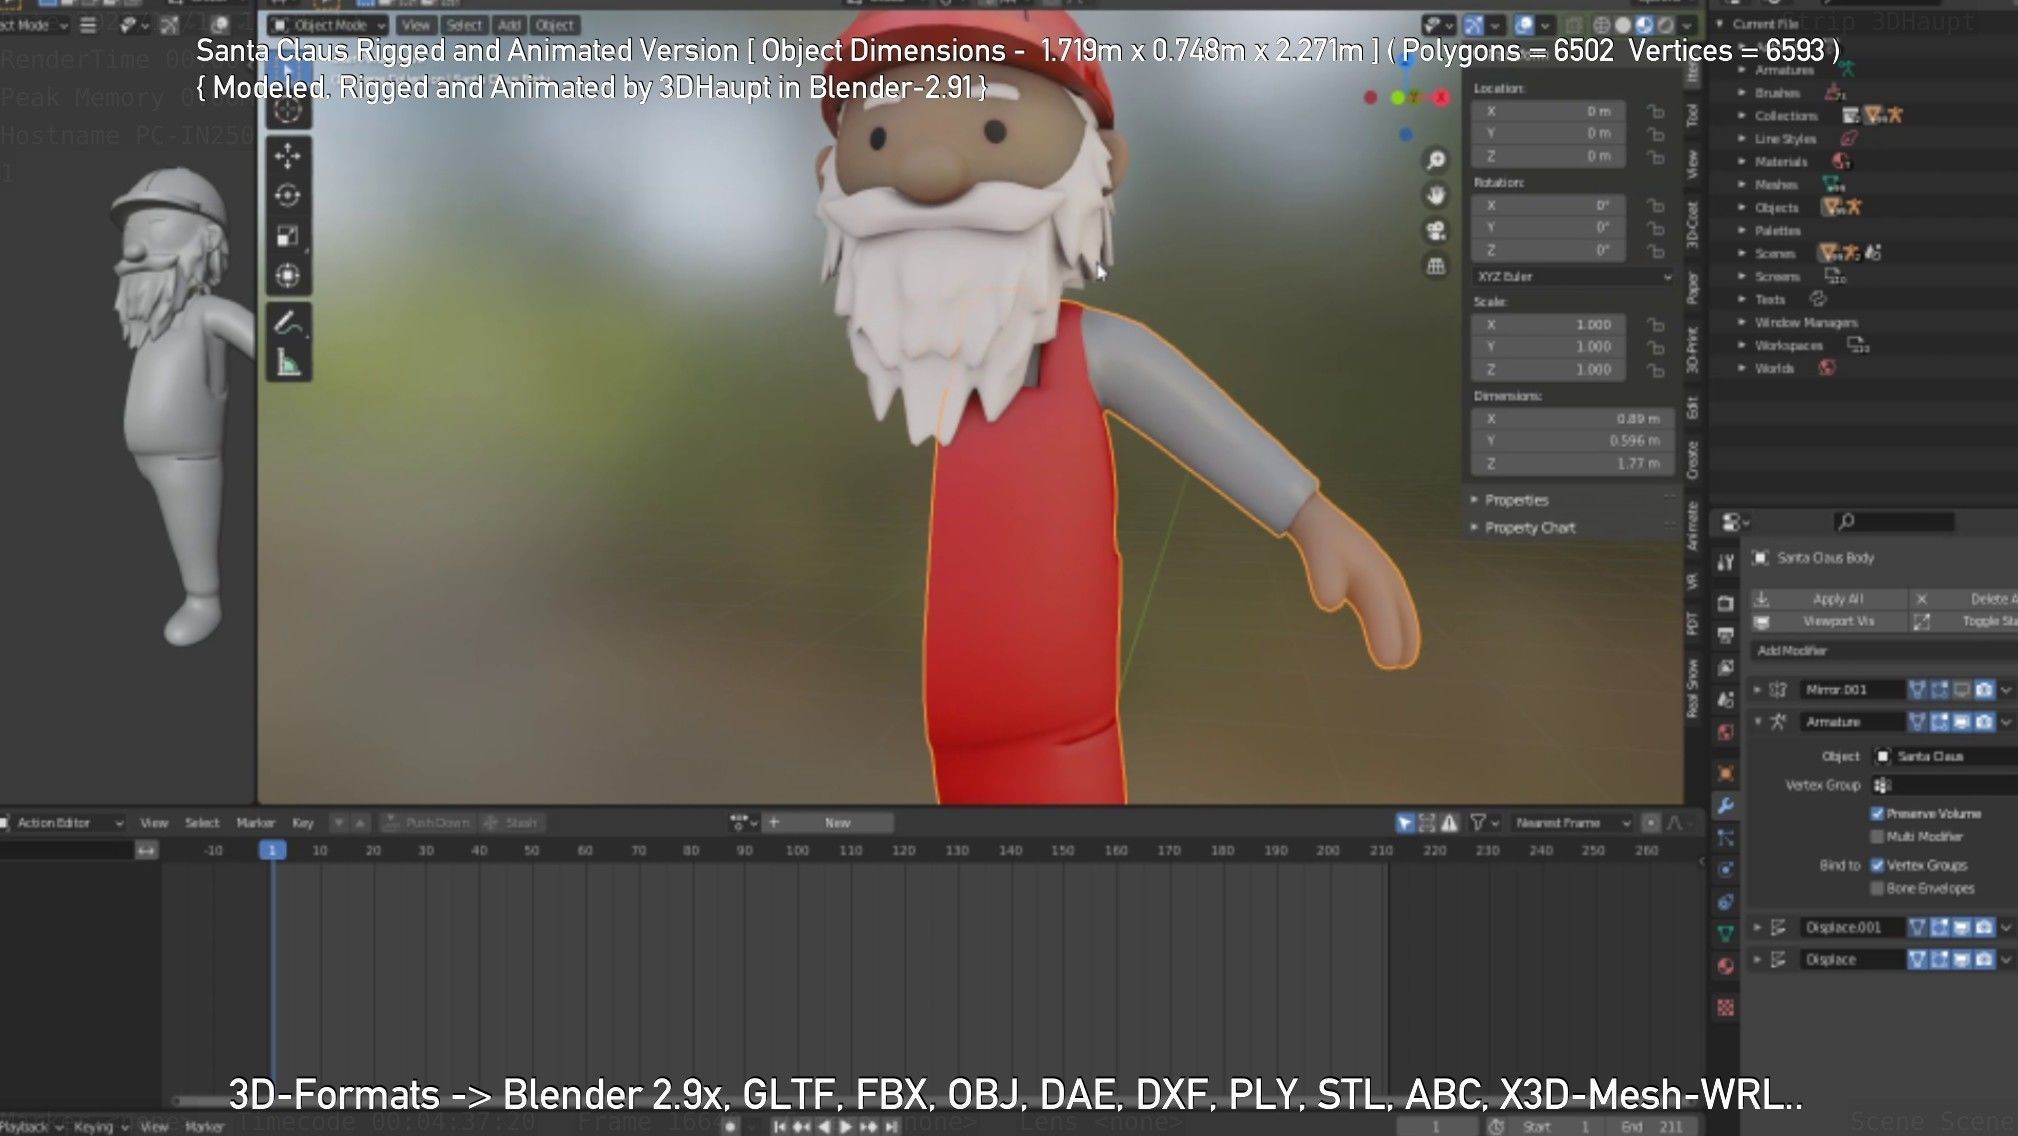Image resolution: width=2018 pixels, height=1136 pixels.
Task: Jump to the last frame playback button
Action: pos(892,1127)
